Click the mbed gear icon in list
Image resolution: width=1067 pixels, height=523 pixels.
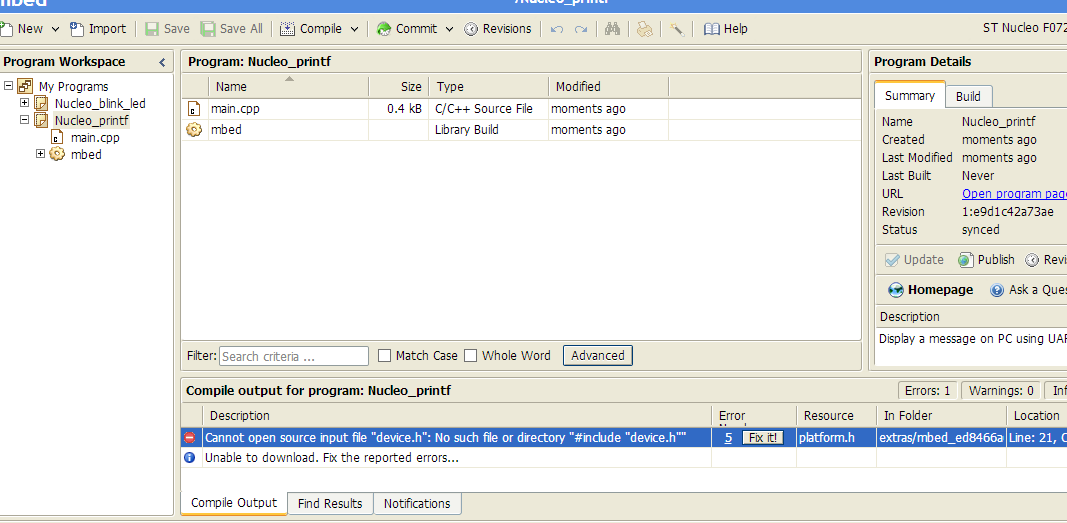pos(194,130)
